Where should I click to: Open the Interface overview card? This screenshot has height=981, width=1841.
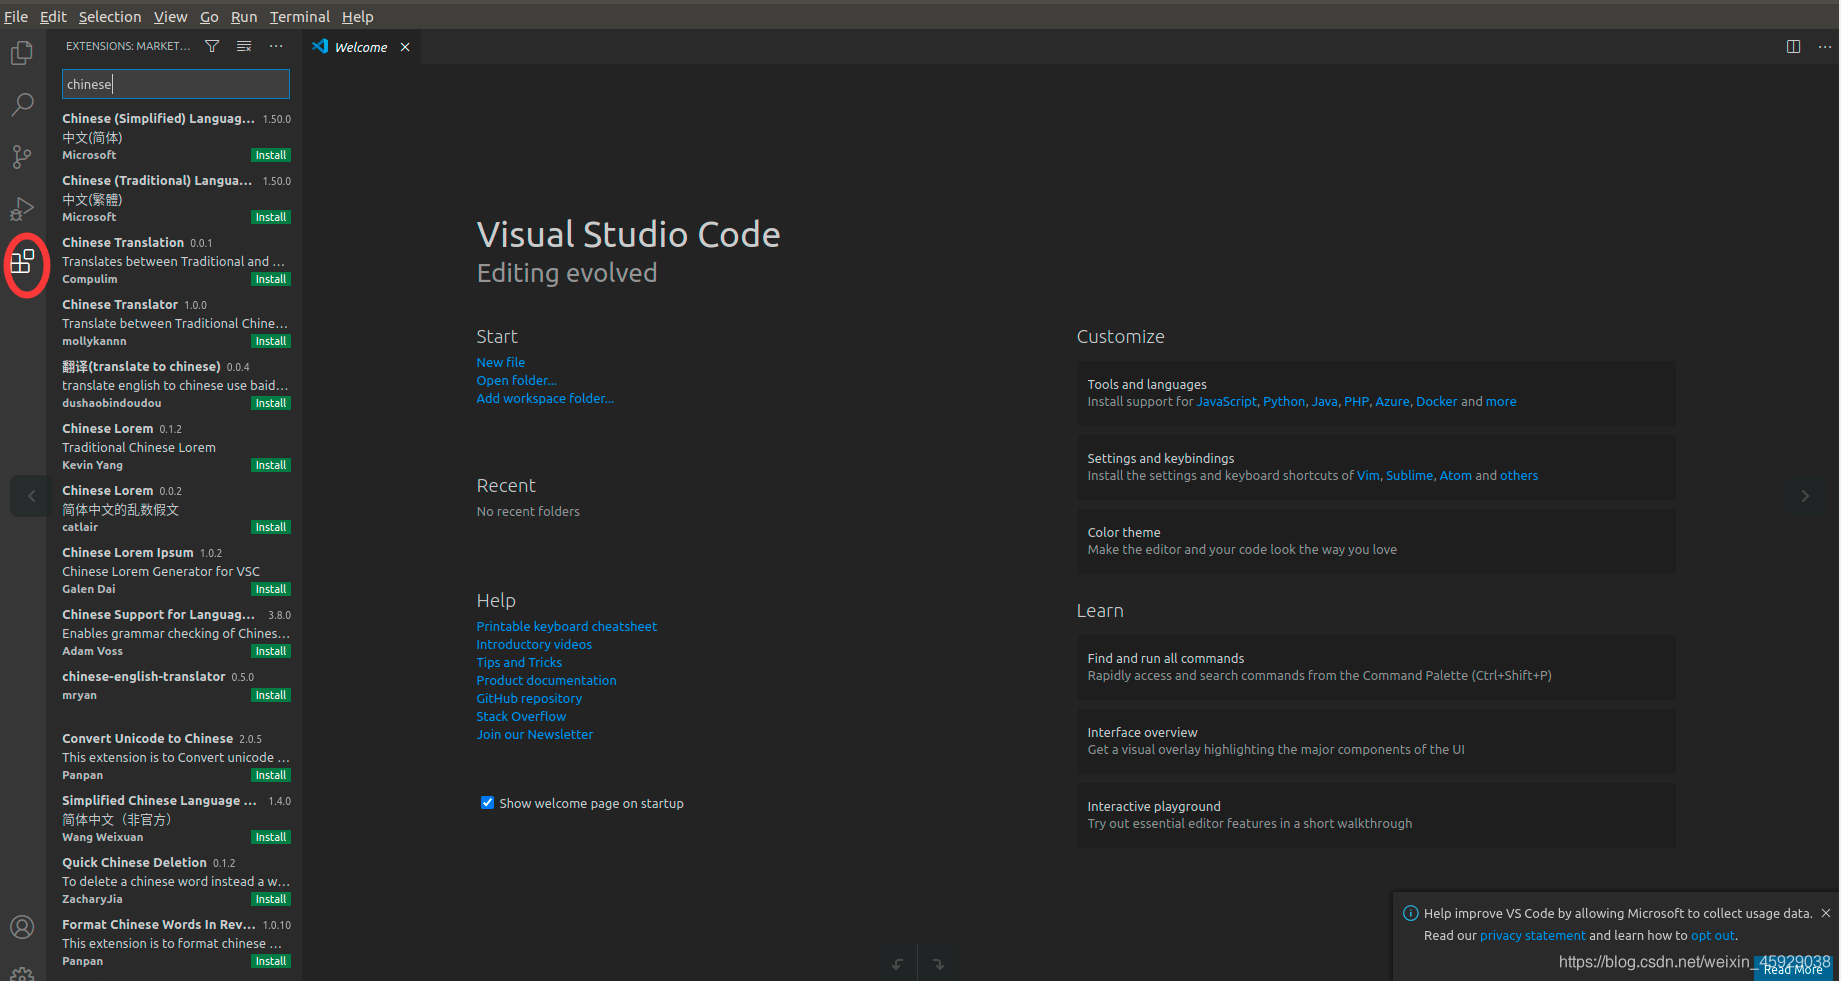1376,741
